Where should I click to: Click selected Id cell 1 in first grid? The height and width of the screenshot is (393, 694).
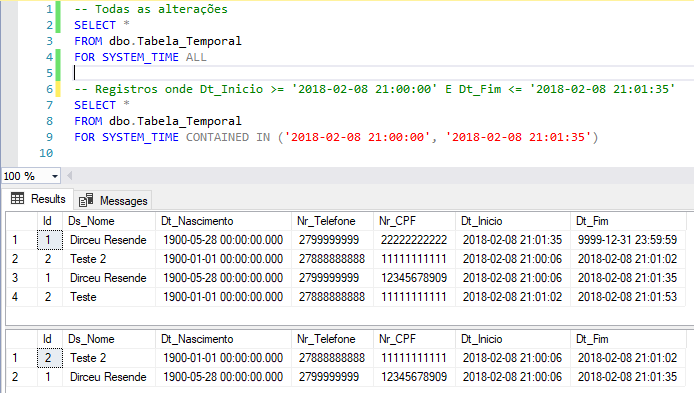tap(50, 240)
